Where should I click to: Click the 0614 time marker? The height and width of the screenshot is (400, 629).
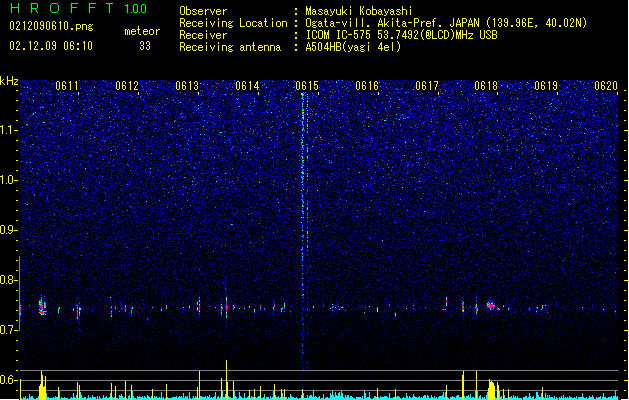(x=247, y=85)
